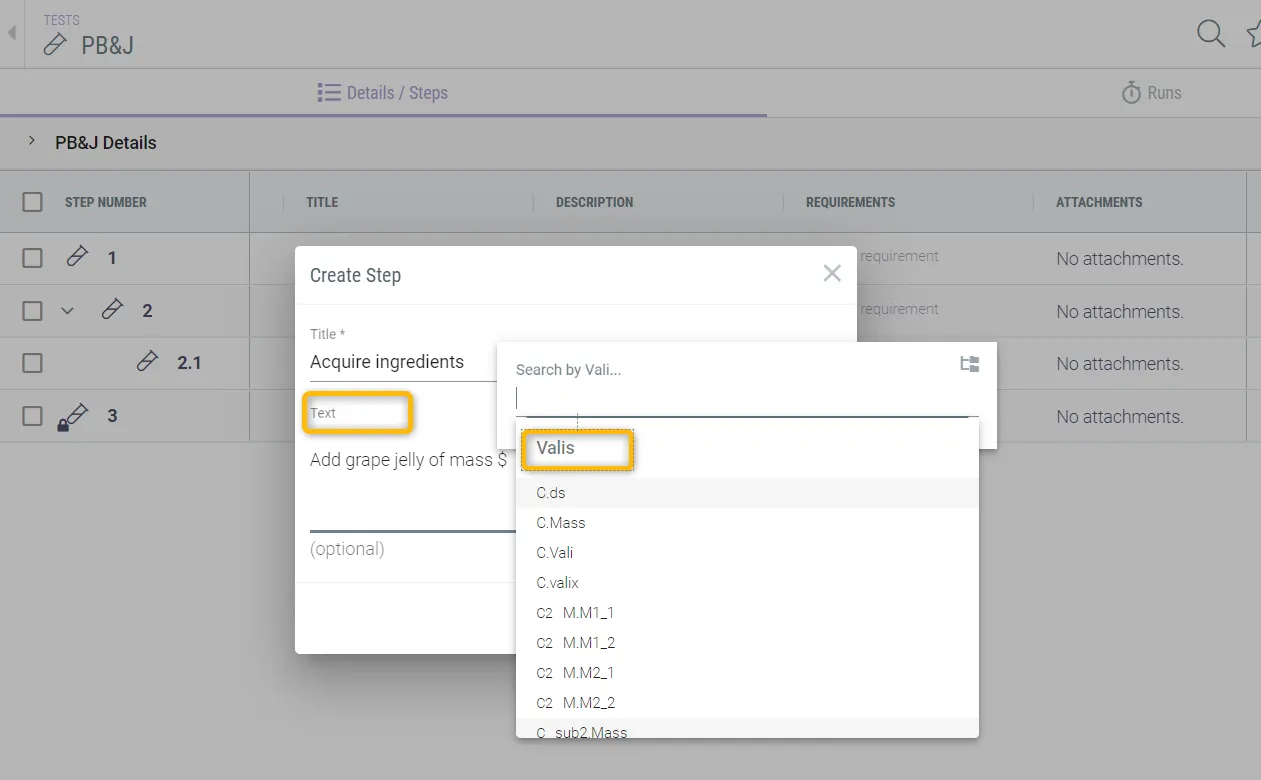
Task: Toggle the select-all checkbox in the header
Action: 33,202
